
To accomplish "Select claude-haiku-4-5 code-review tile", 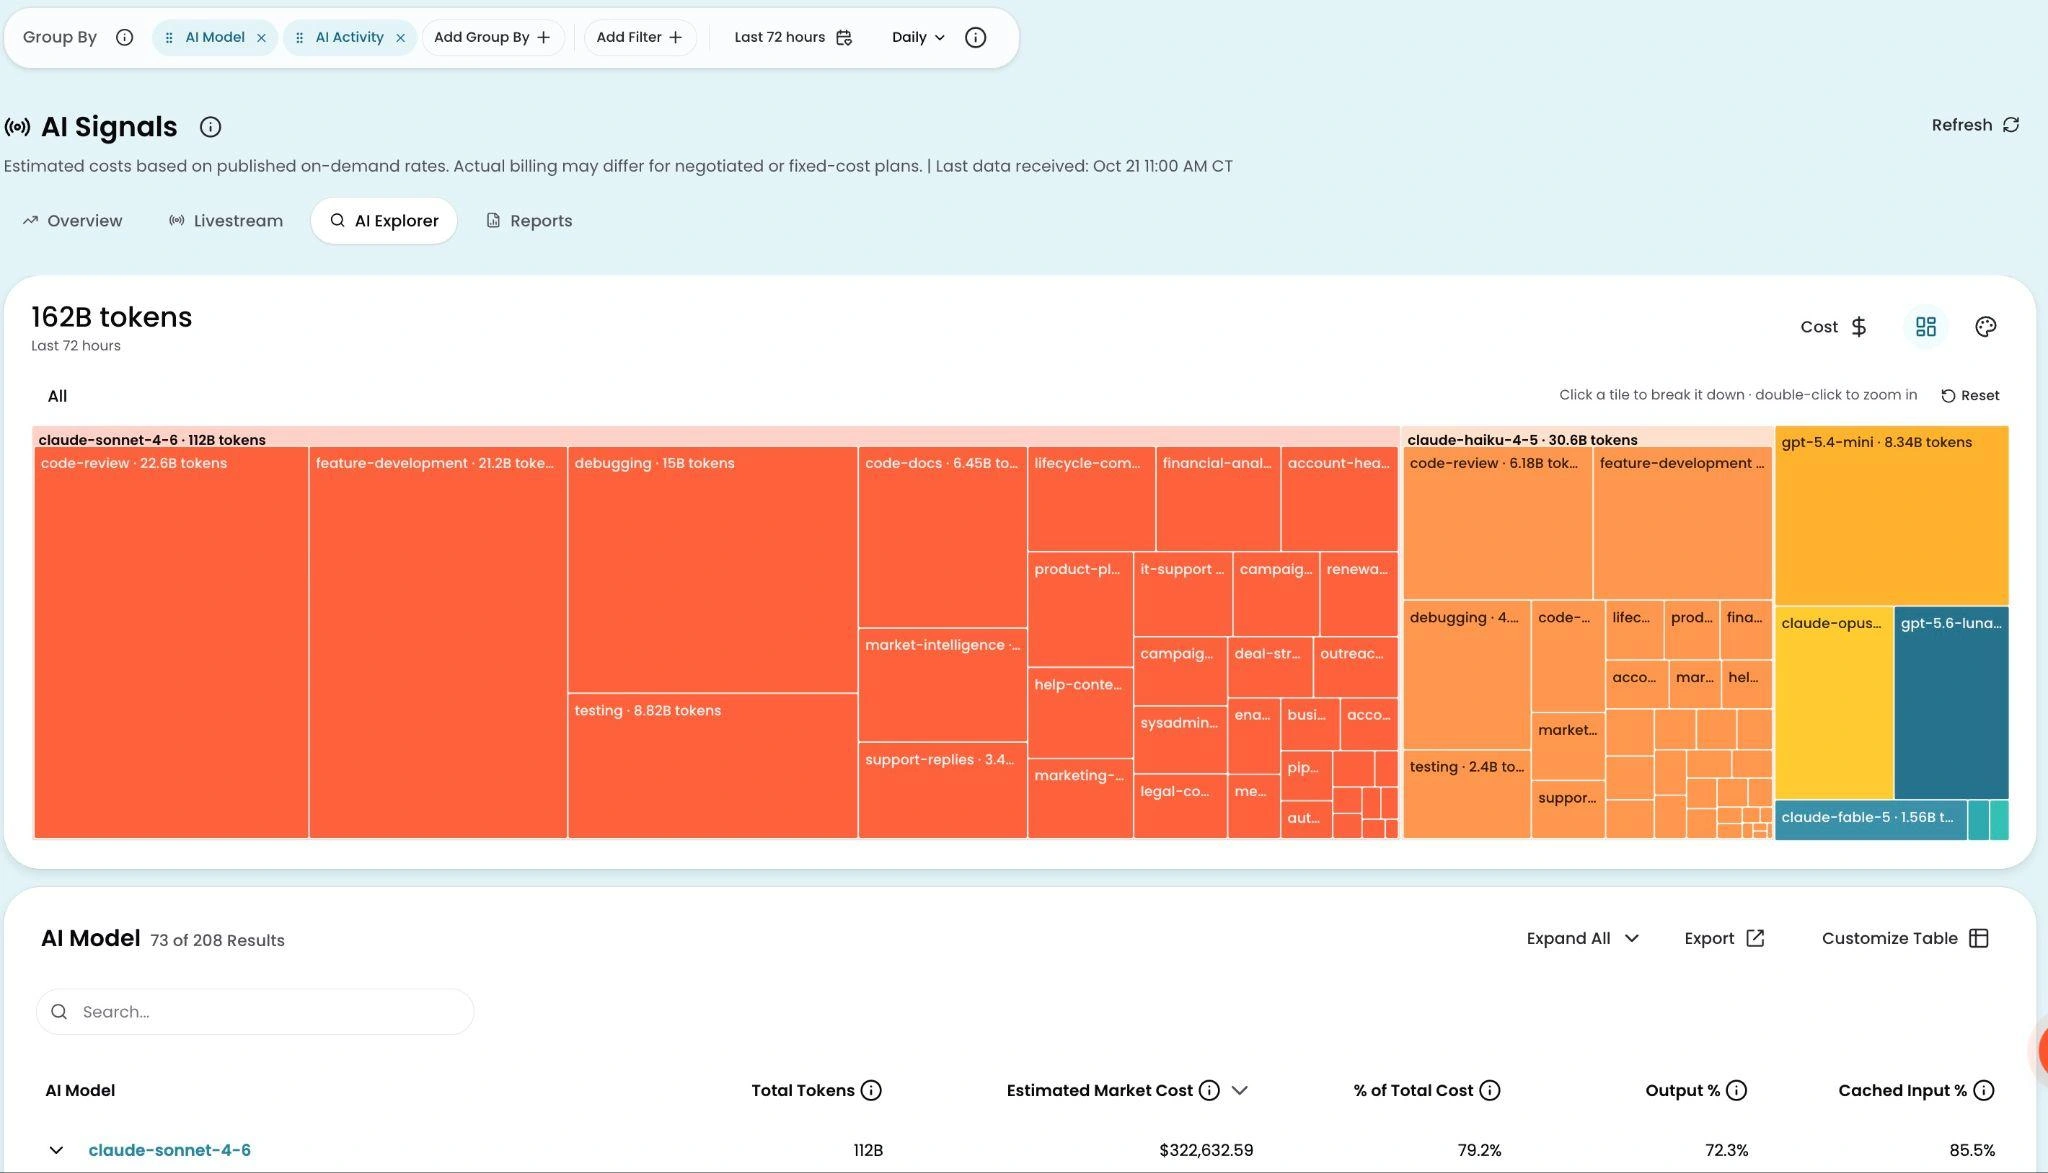I will 1497,523.
